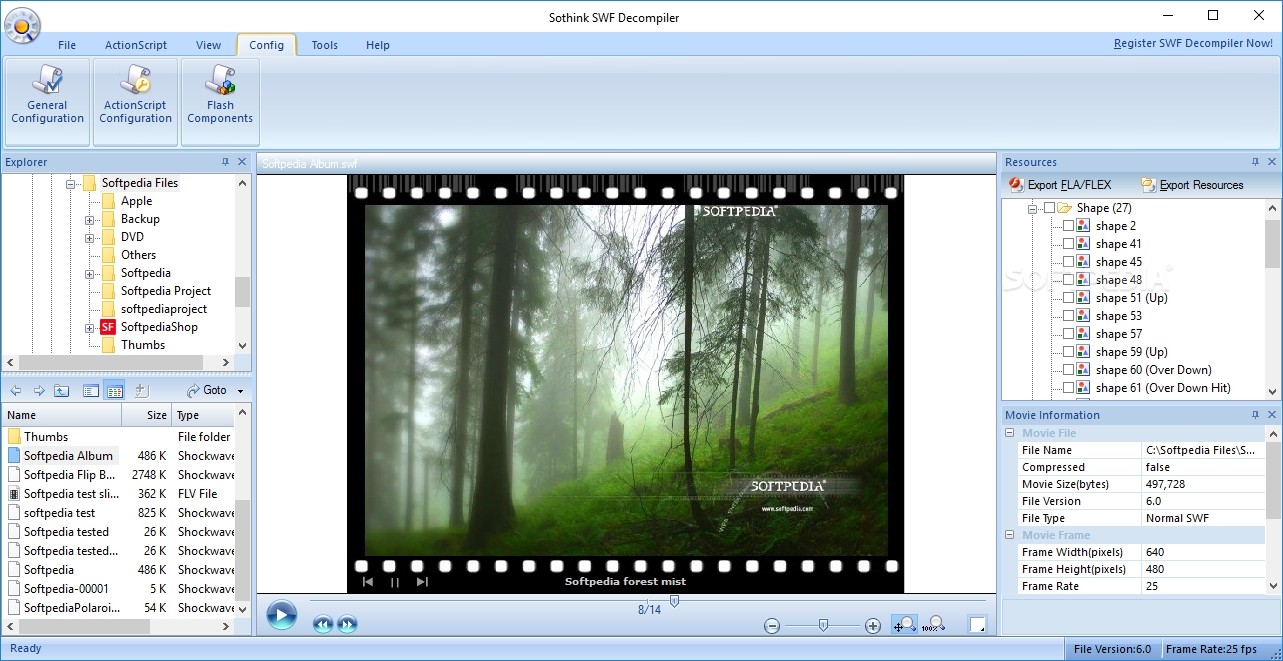Zoom out with the minus button

772,626
